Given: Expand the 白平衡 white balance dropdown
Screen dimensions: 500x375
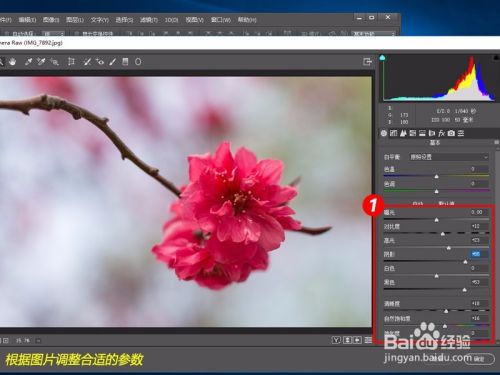Looking at the screenshot, I should (x=449, y=157).
